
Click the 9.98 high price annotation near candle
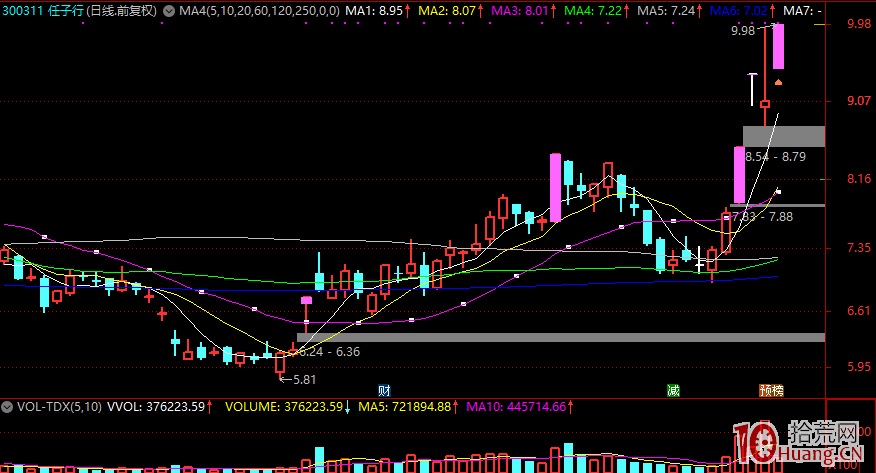[743, 31]
